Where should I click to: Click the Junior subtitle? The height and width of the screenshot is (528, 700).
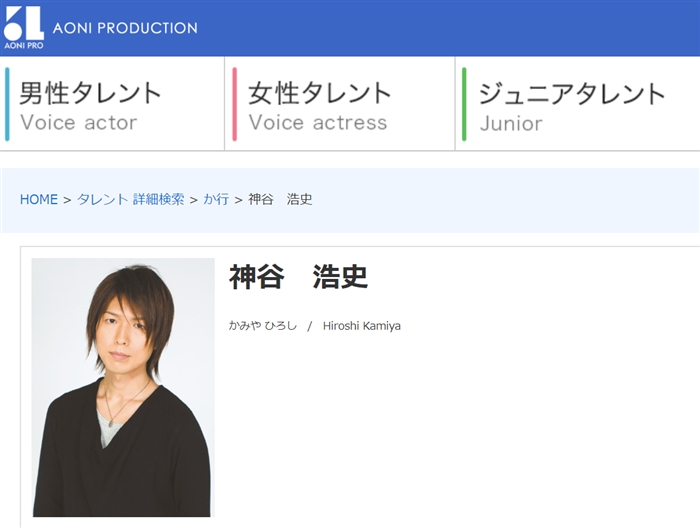pyautogui.click(x=511, y=123)
